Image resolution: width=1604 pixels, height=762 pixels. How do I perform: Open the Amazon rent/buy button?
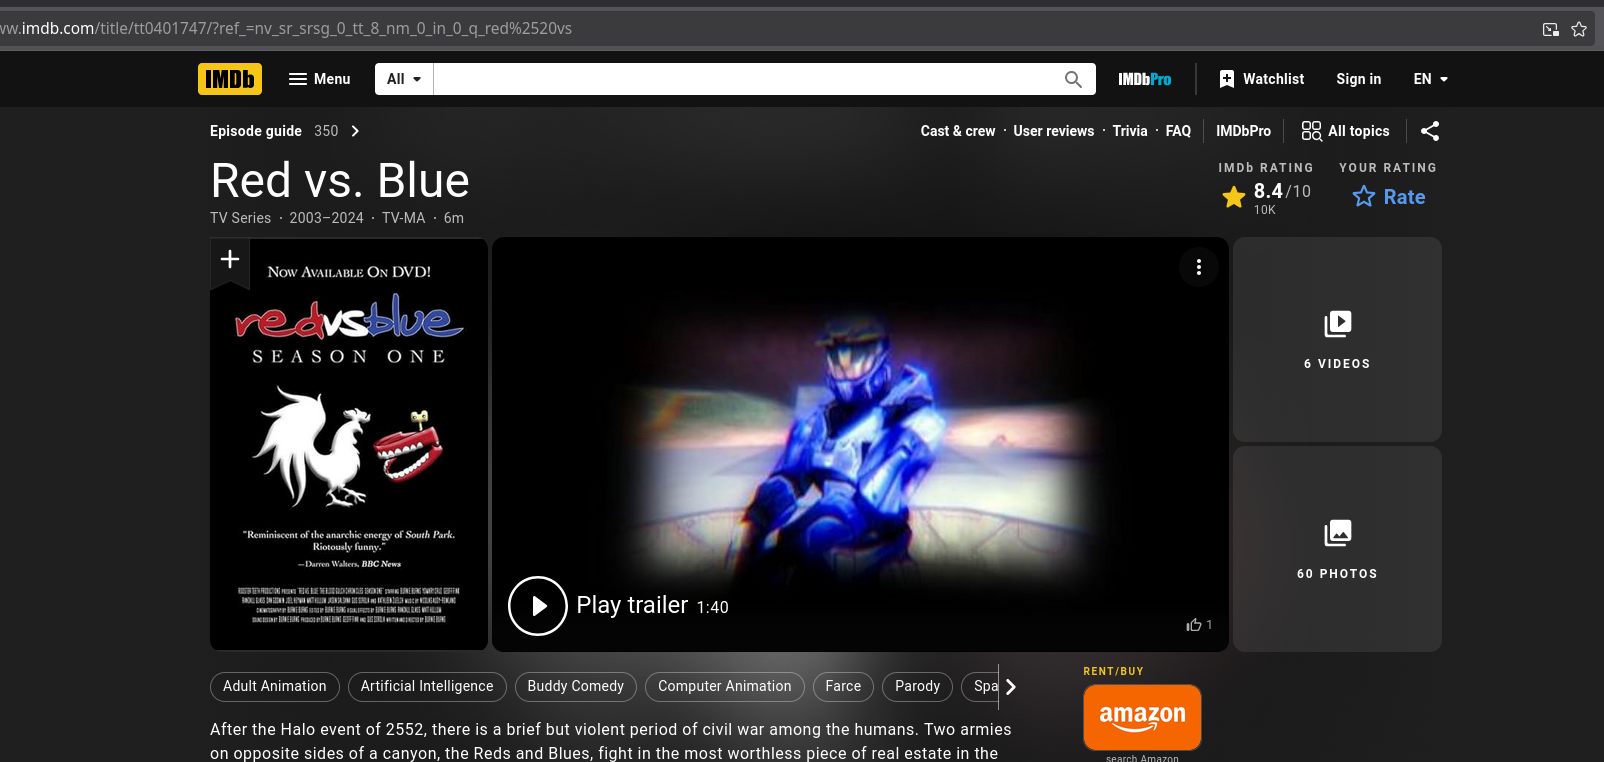[1142, 717]
